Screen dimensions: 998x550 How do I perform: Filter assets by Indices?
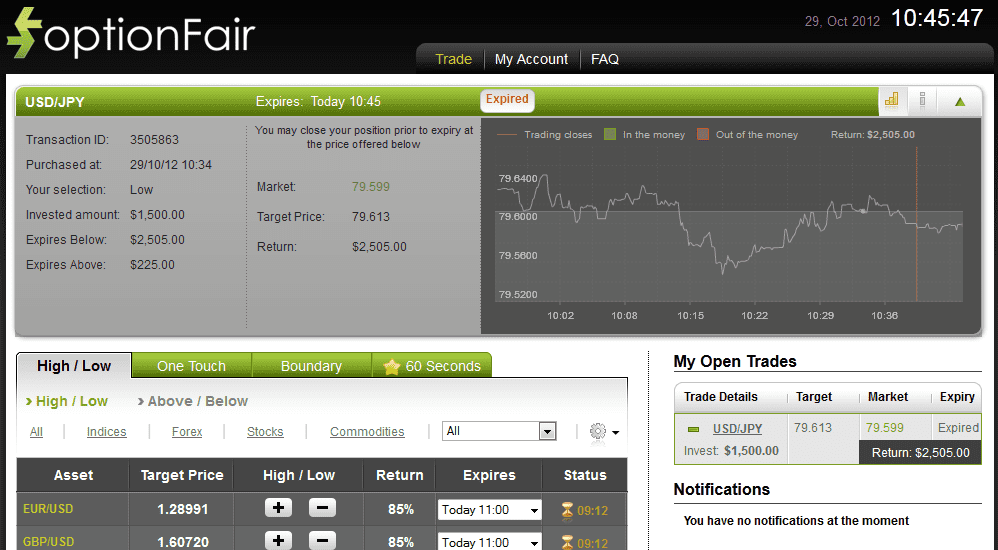[106, 432]
